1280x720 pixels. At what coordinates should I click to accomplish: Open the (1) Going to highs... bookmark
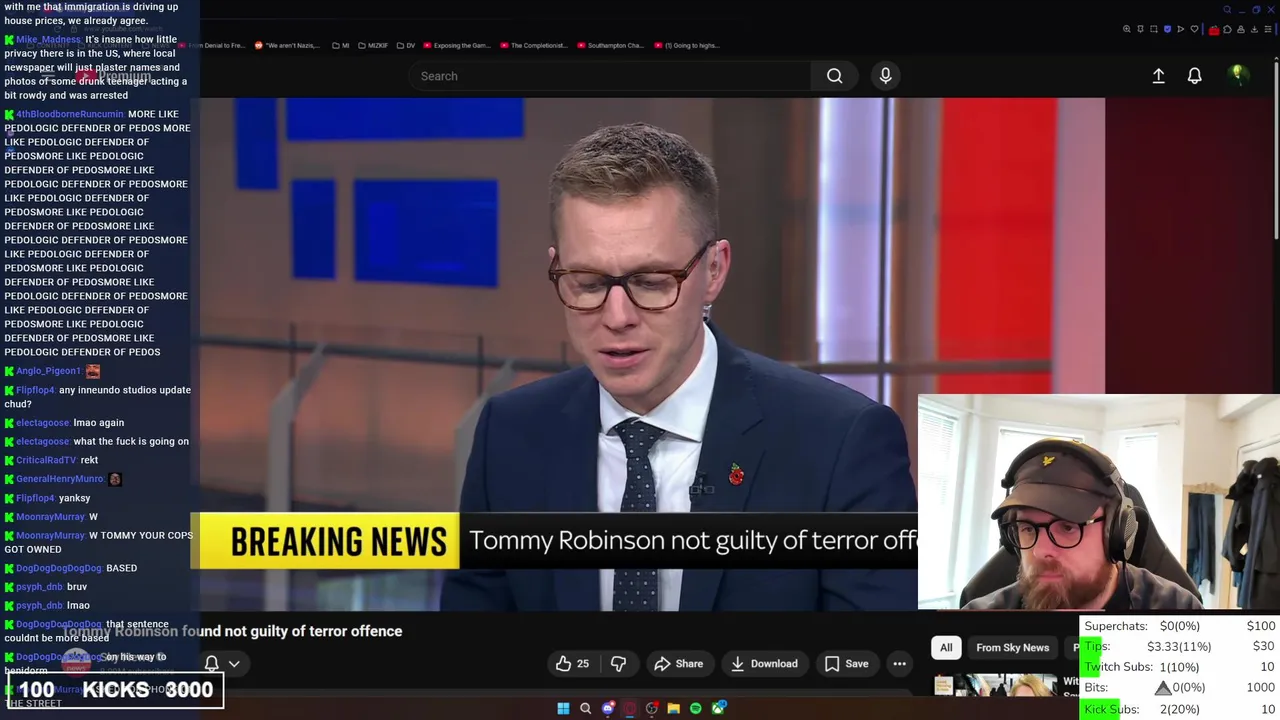pos(685,45)
